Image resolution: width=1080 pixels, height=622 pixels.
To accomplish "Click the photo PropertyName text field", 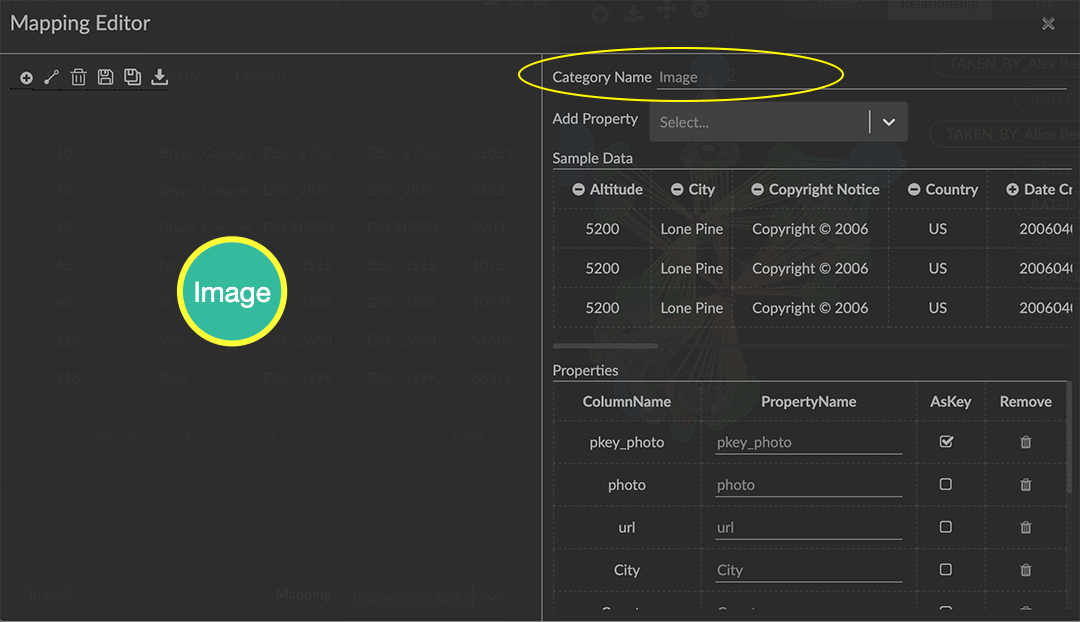I will click(808, 485).
